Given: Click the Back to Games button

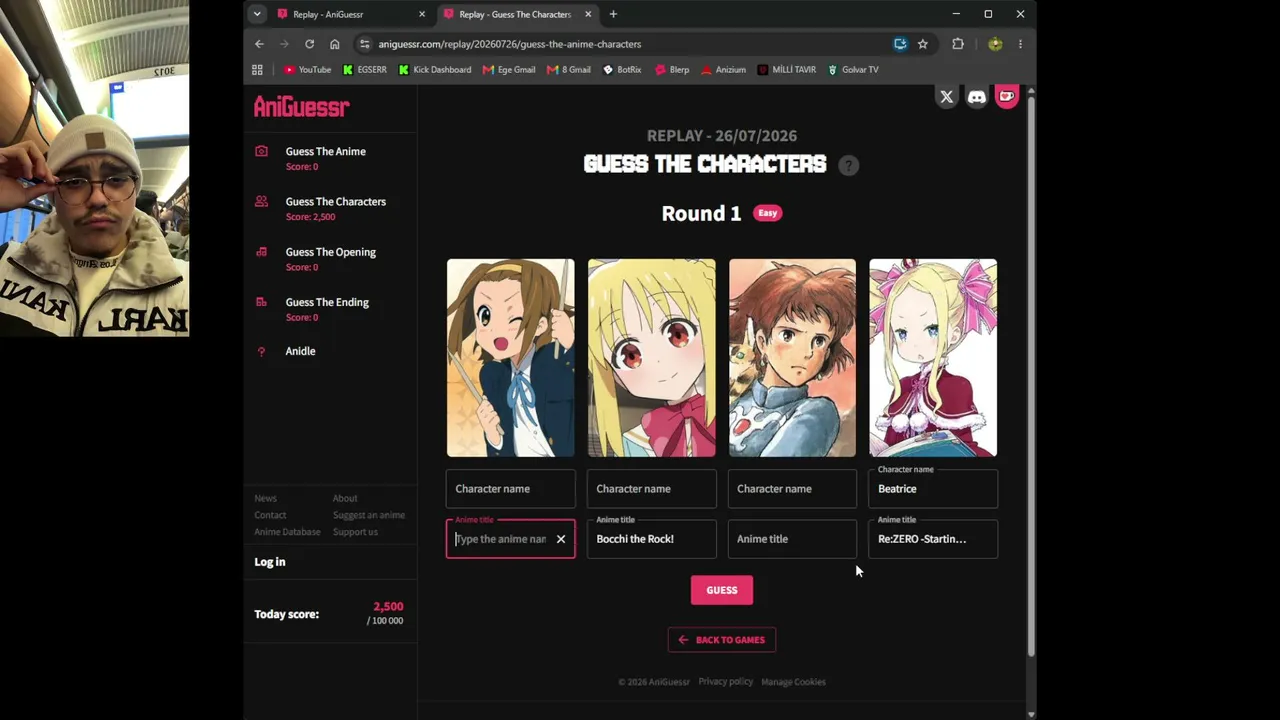Looking at the screenshot, I should tap(722, 640).
